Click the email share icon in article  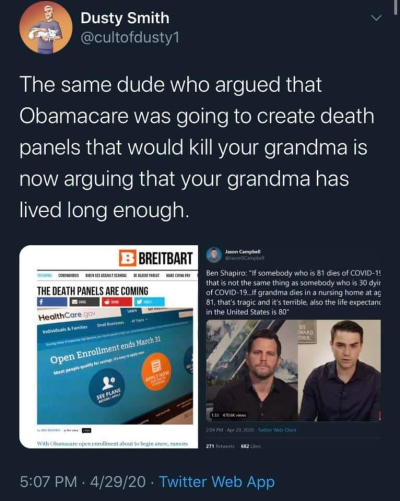click(x=84, y=302)
